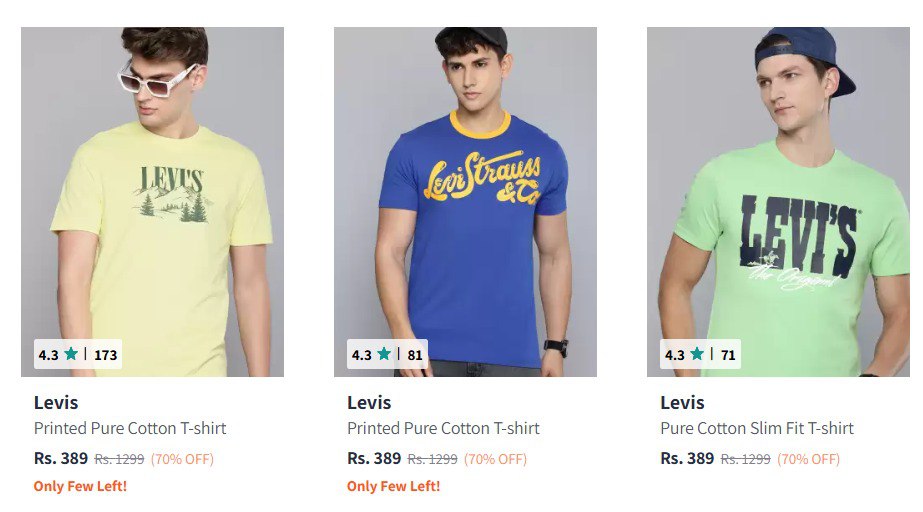Open the blue Levi Strauss T-shirt image
923x512 pixels.
coord(465,200)
